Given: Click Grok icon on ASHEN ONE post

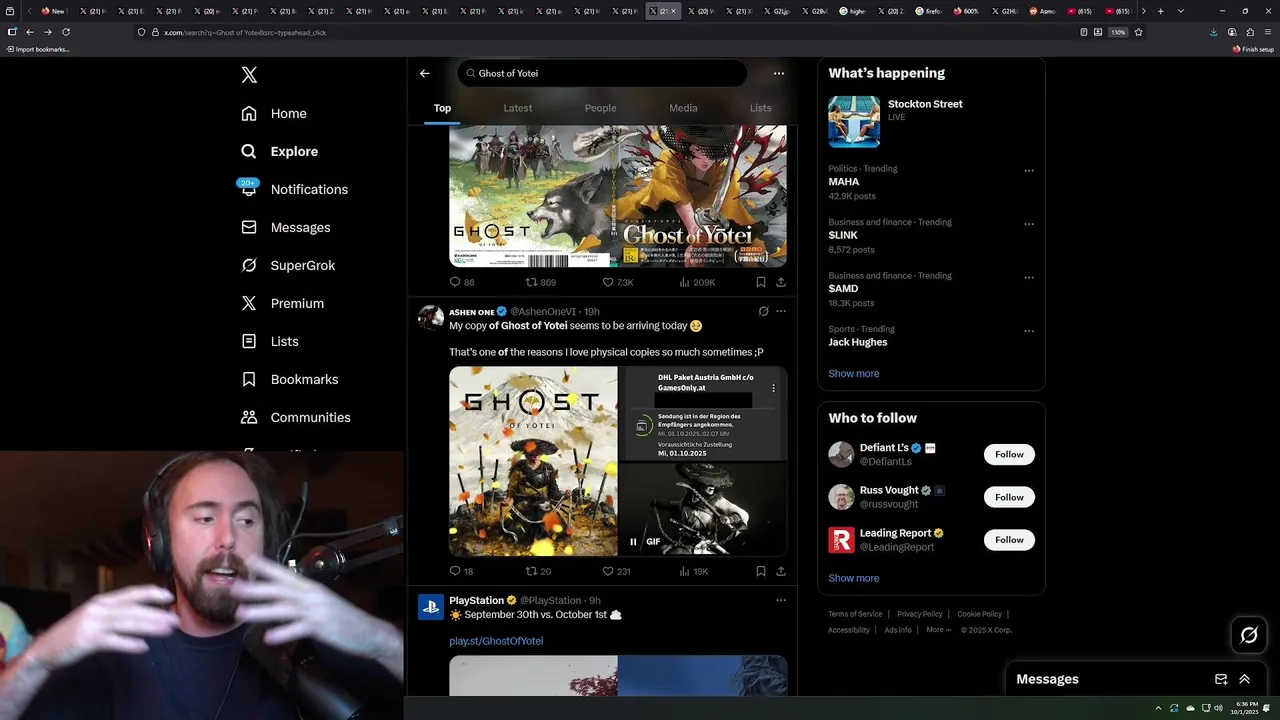Looking at the screenshot, I should pyautogui.click(x=763, y=312).
